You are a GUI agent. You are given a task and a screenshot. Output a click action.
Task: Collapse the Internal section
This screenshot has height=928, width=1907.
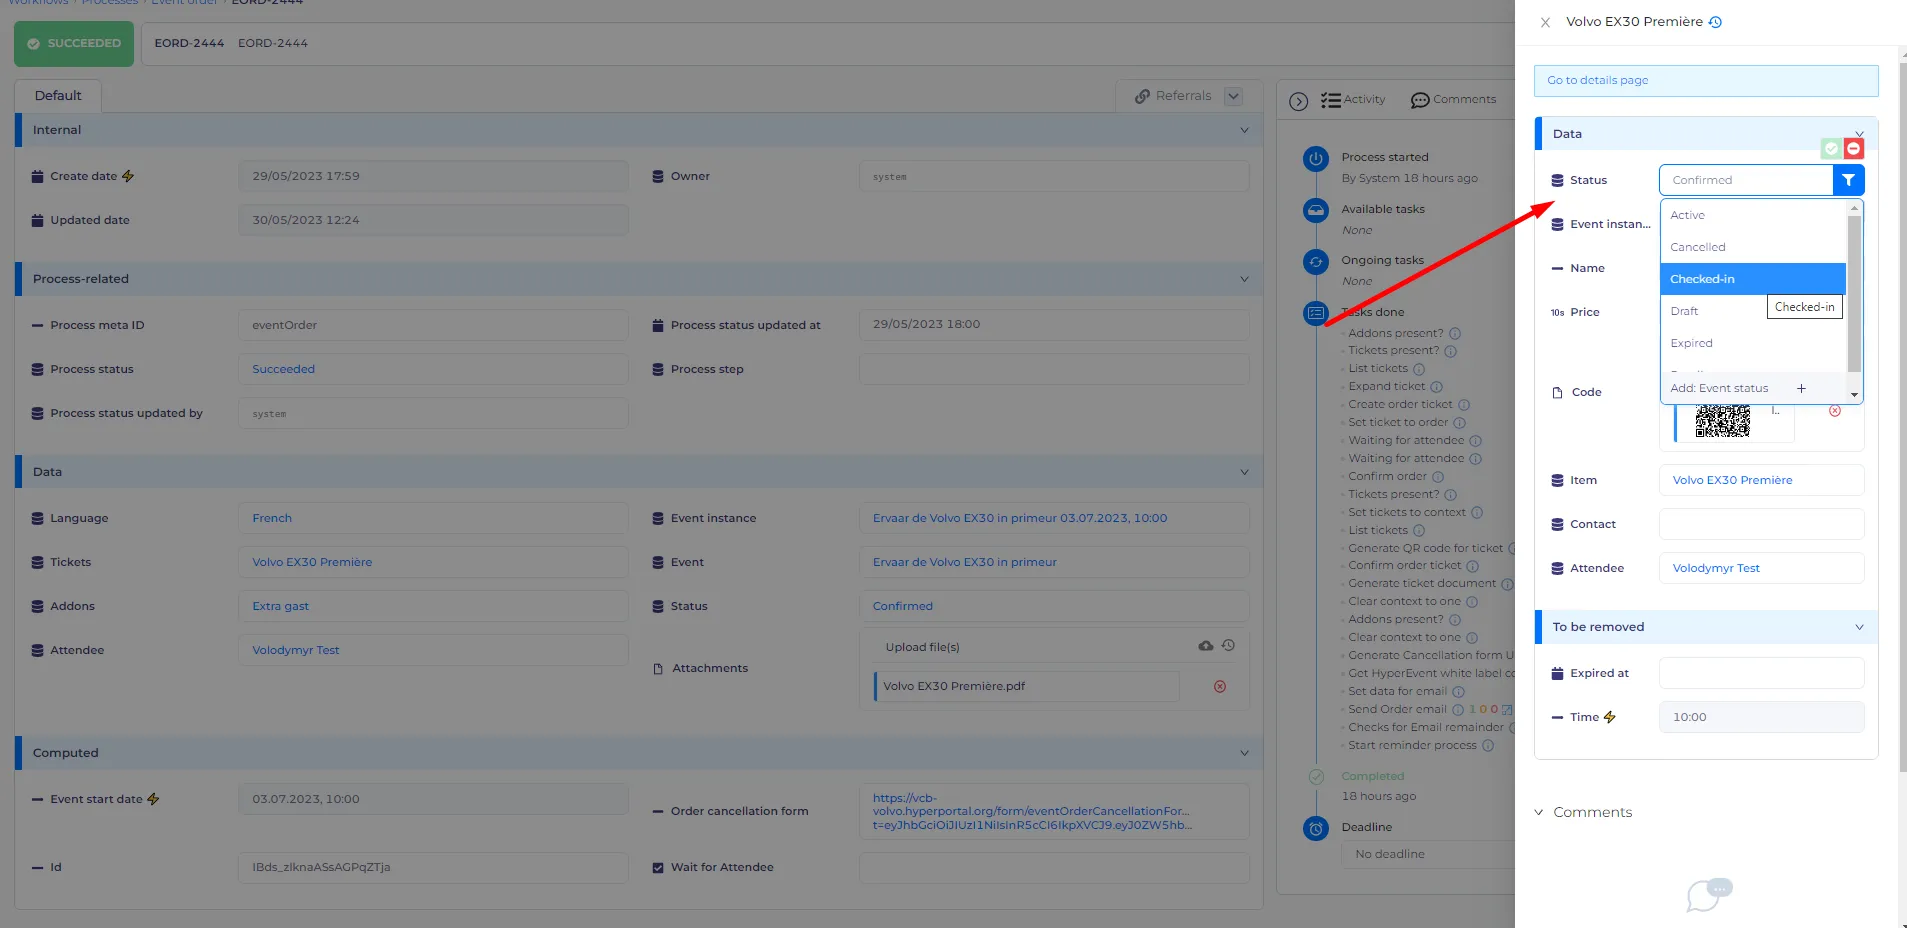1244,130
